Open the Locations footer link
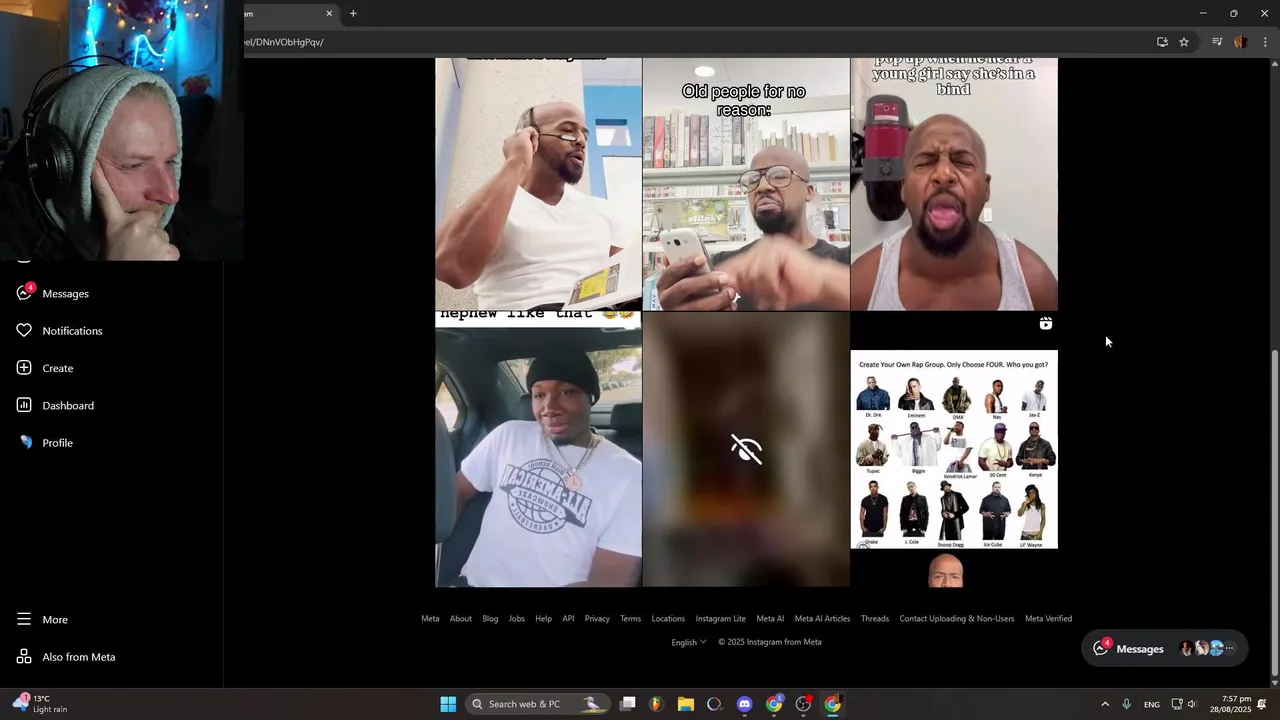The width and height of the screenshot is (1280, 720). click(x=668, y=618)
